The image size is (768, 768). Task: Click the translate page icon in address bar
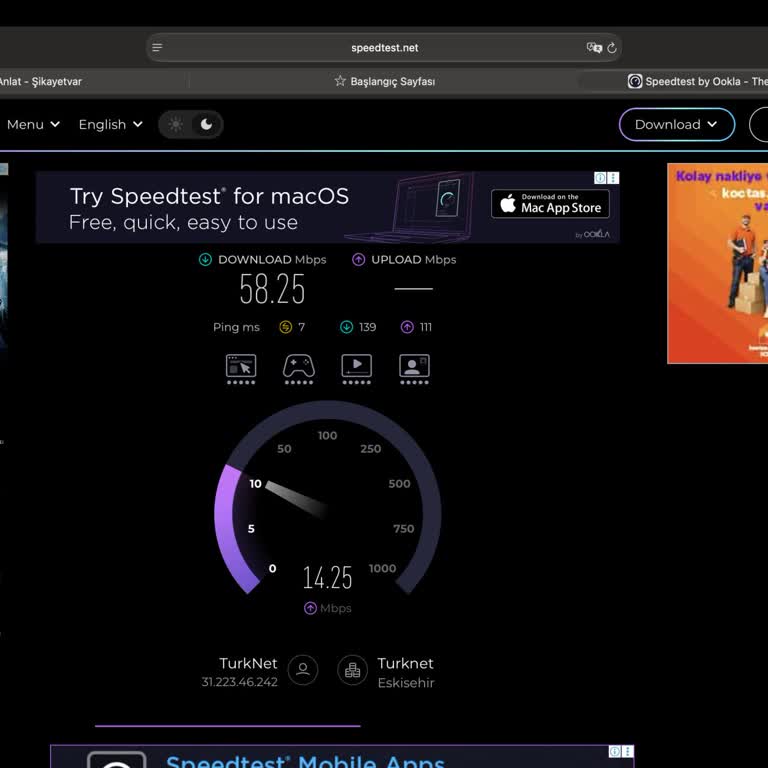[594, 48]
